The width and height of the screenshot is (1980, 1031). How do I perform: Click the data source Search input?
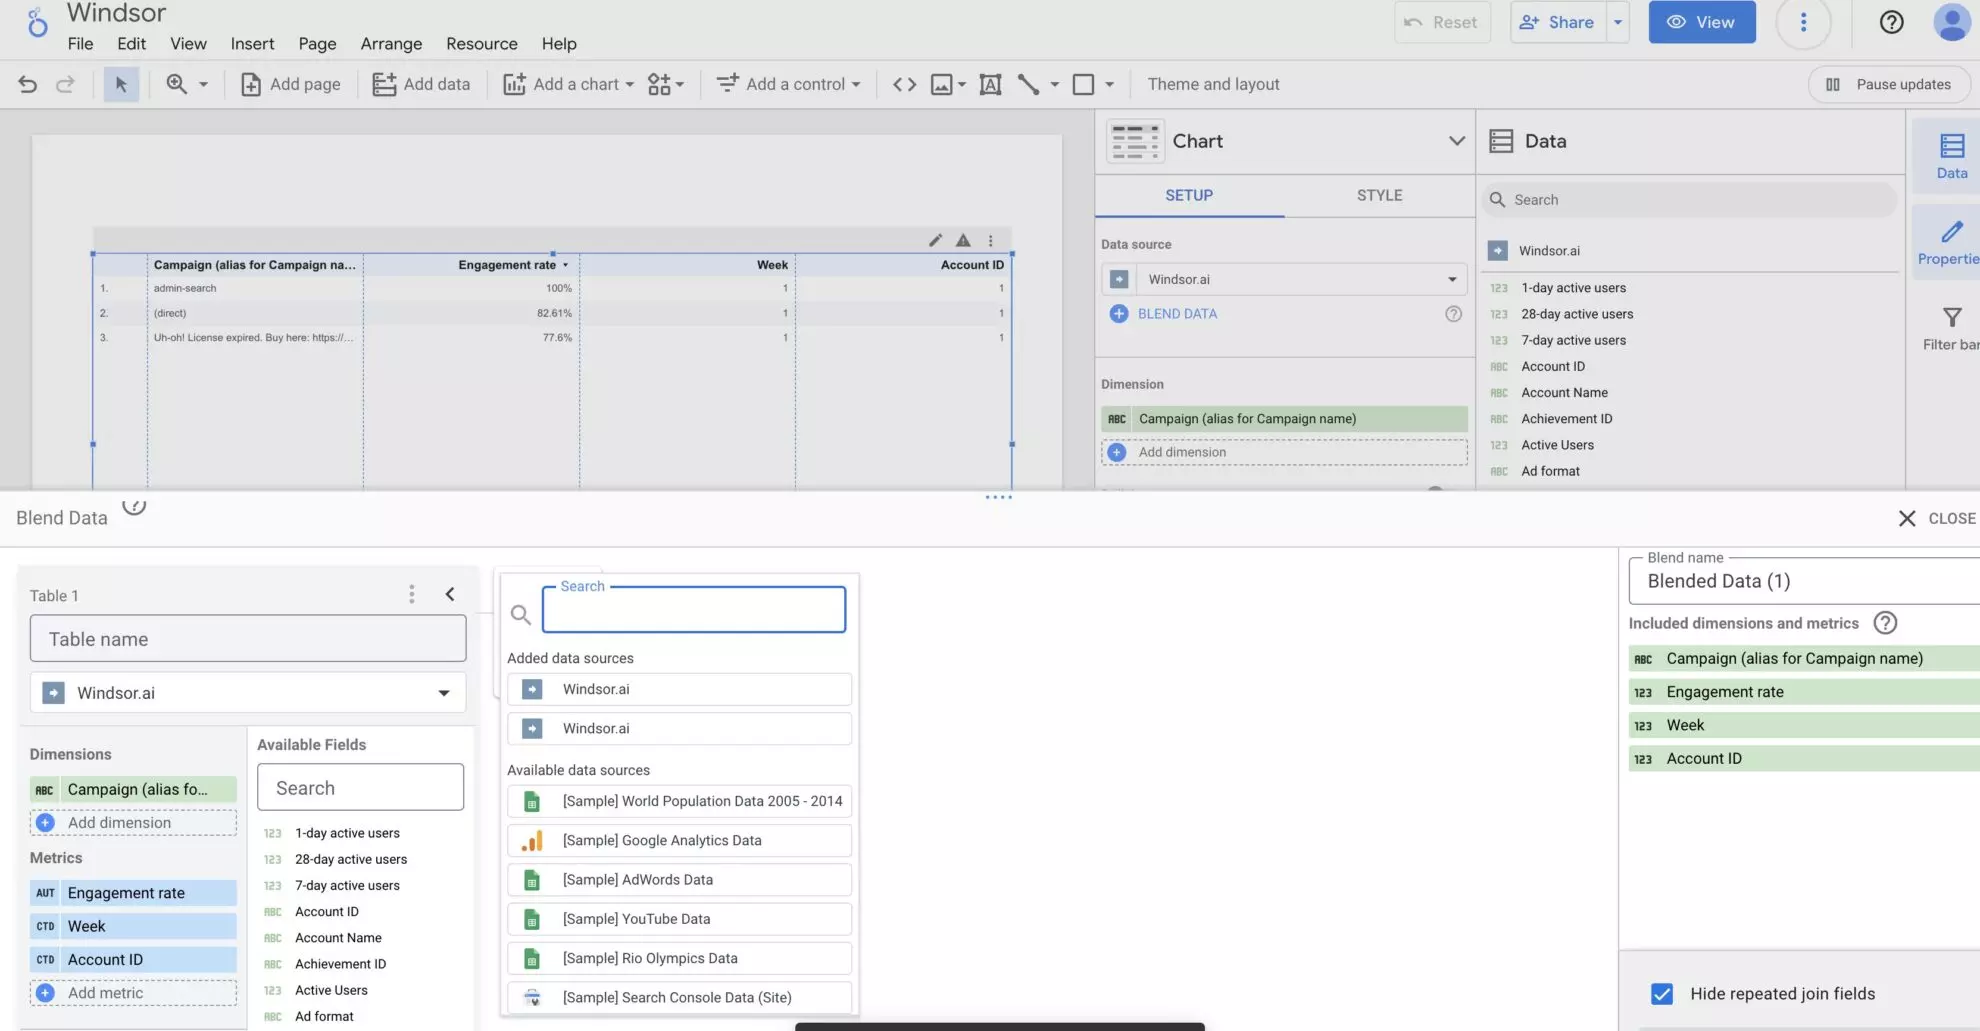click(694, 609)
